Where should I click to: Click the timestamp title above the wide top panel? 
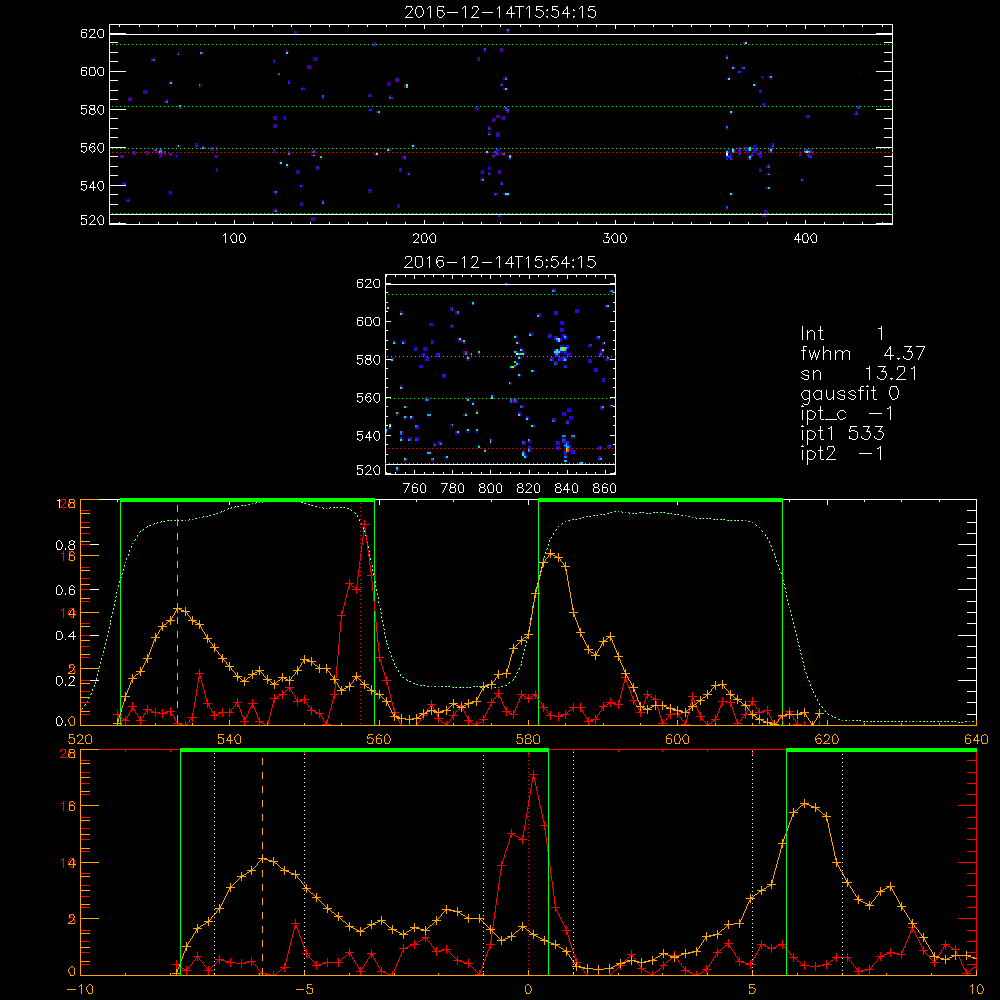[500, 12]
